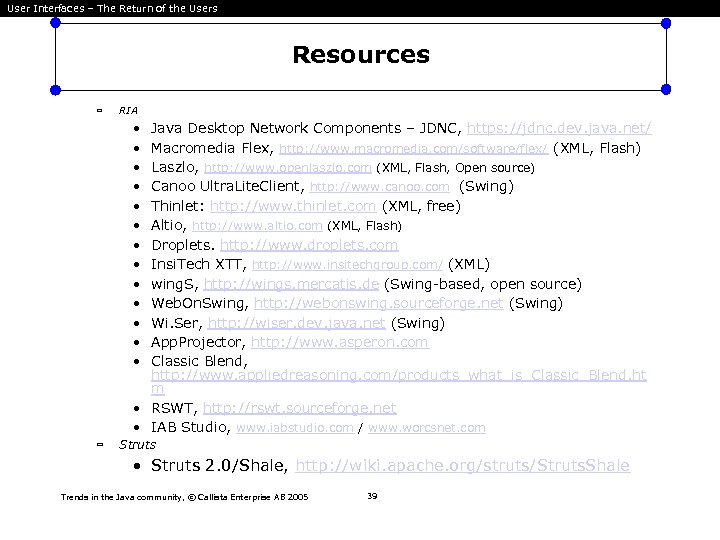
Task: Click slide page number 39
Action: 372,496
